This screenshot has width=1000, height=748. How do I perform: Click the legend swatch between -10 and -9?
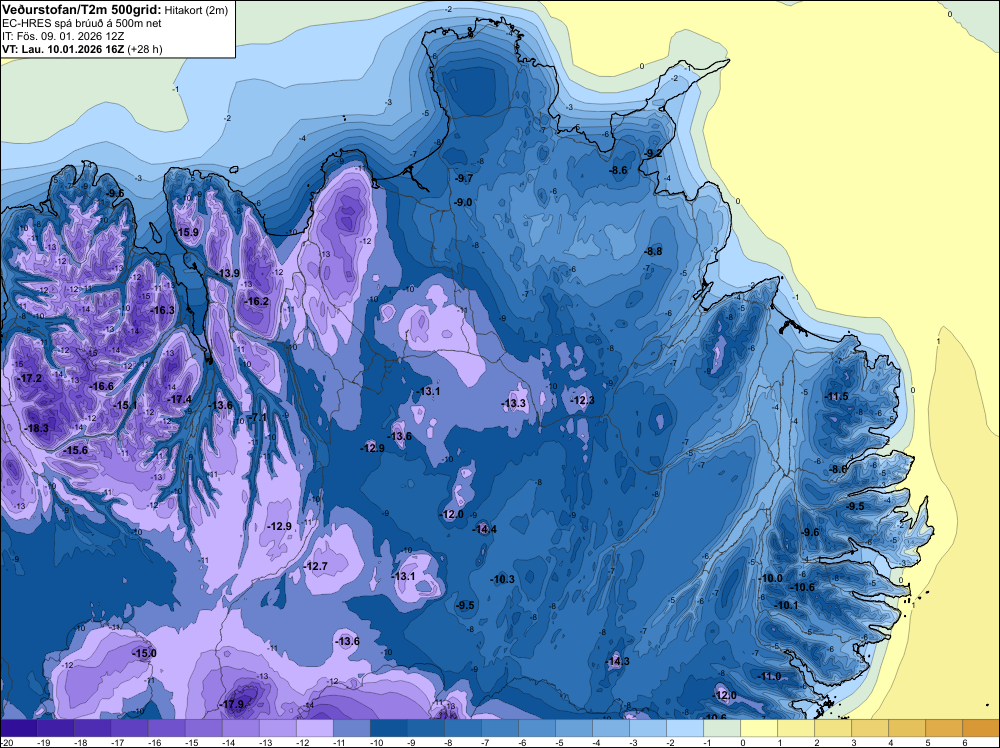pyautogui.click(x=389, y=728)
